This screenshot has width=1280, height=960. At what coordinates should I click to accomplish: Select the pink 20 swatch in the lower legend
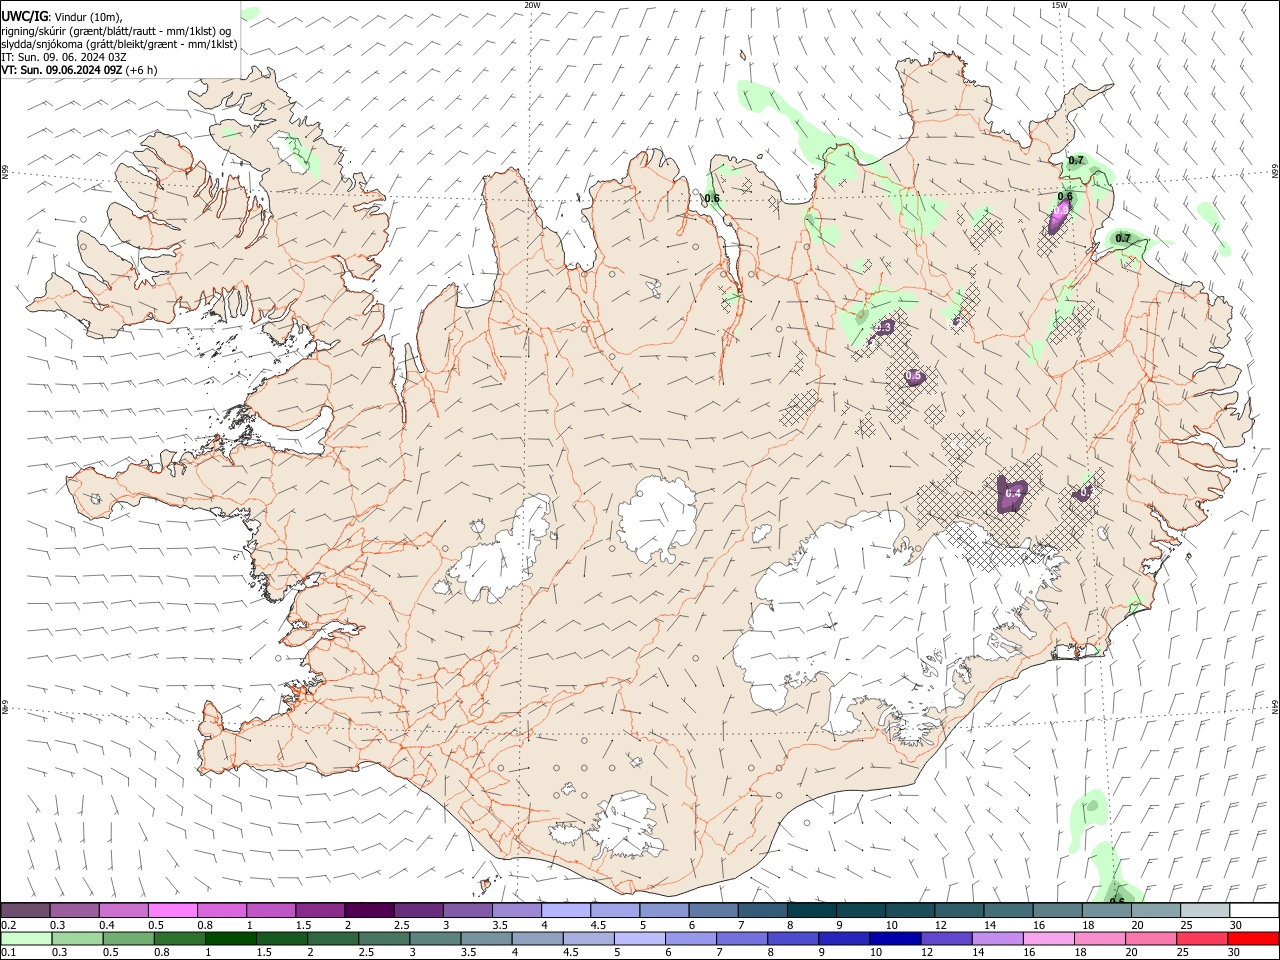click(x=1150, y=938)
